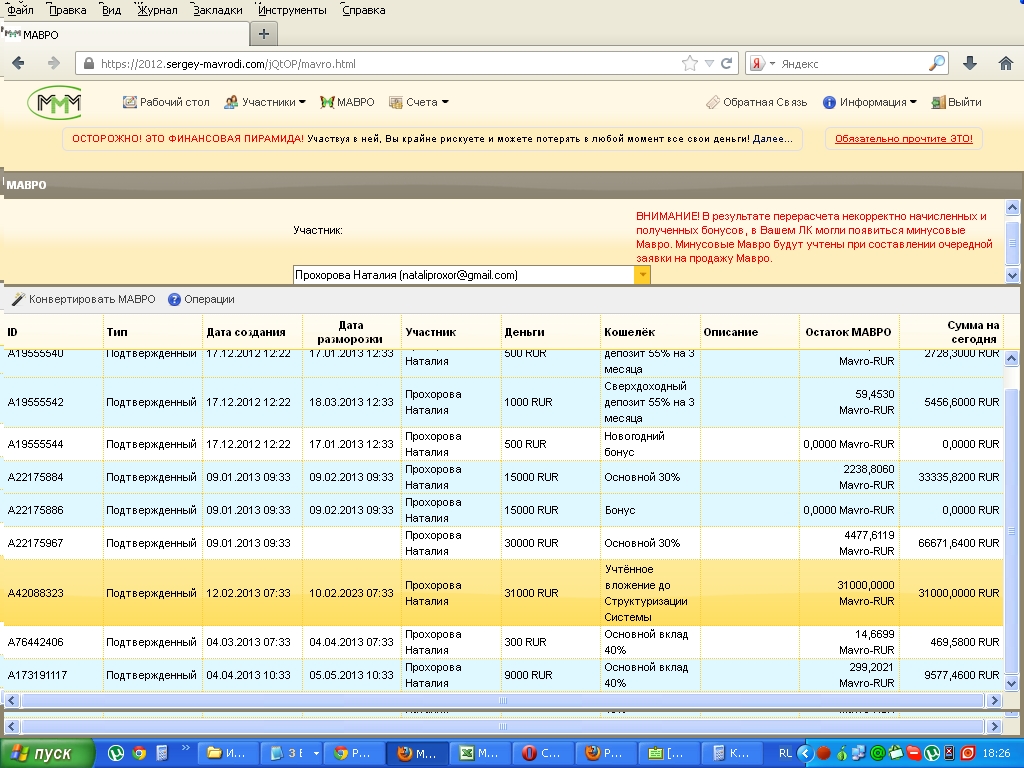Open the Справка menu
This screenshot has height=768, width=1024.
click(x=363, y=10)
